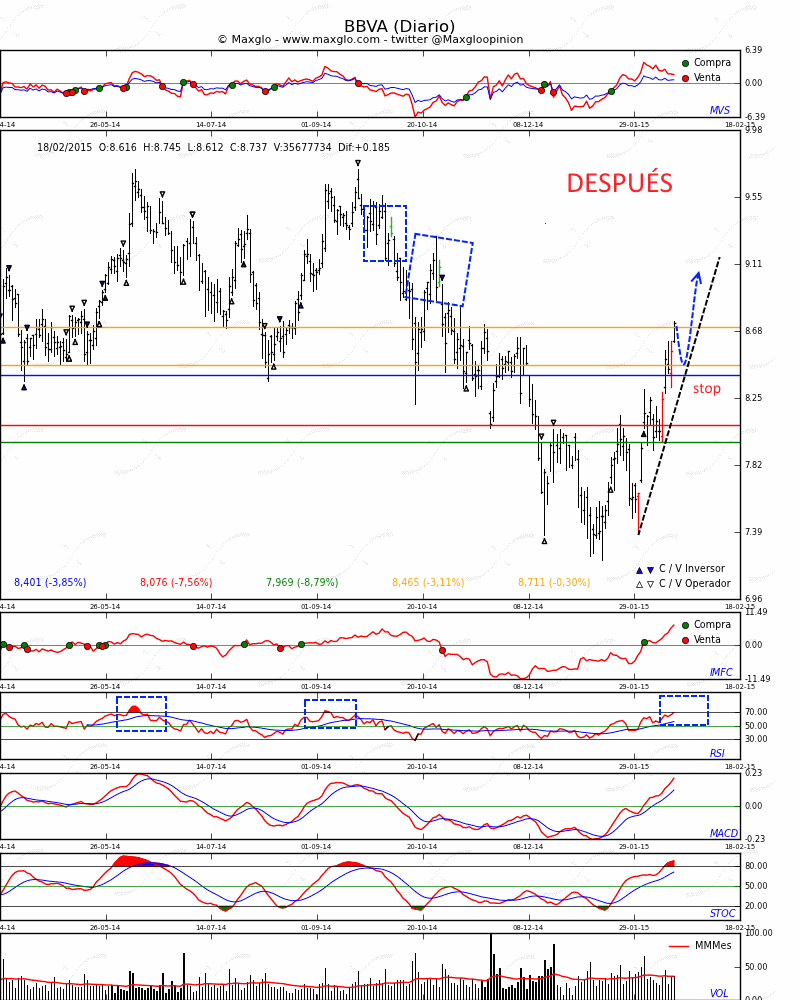
Task: Click the 6.39 value on MVS axis
Action: coord(753,50)
